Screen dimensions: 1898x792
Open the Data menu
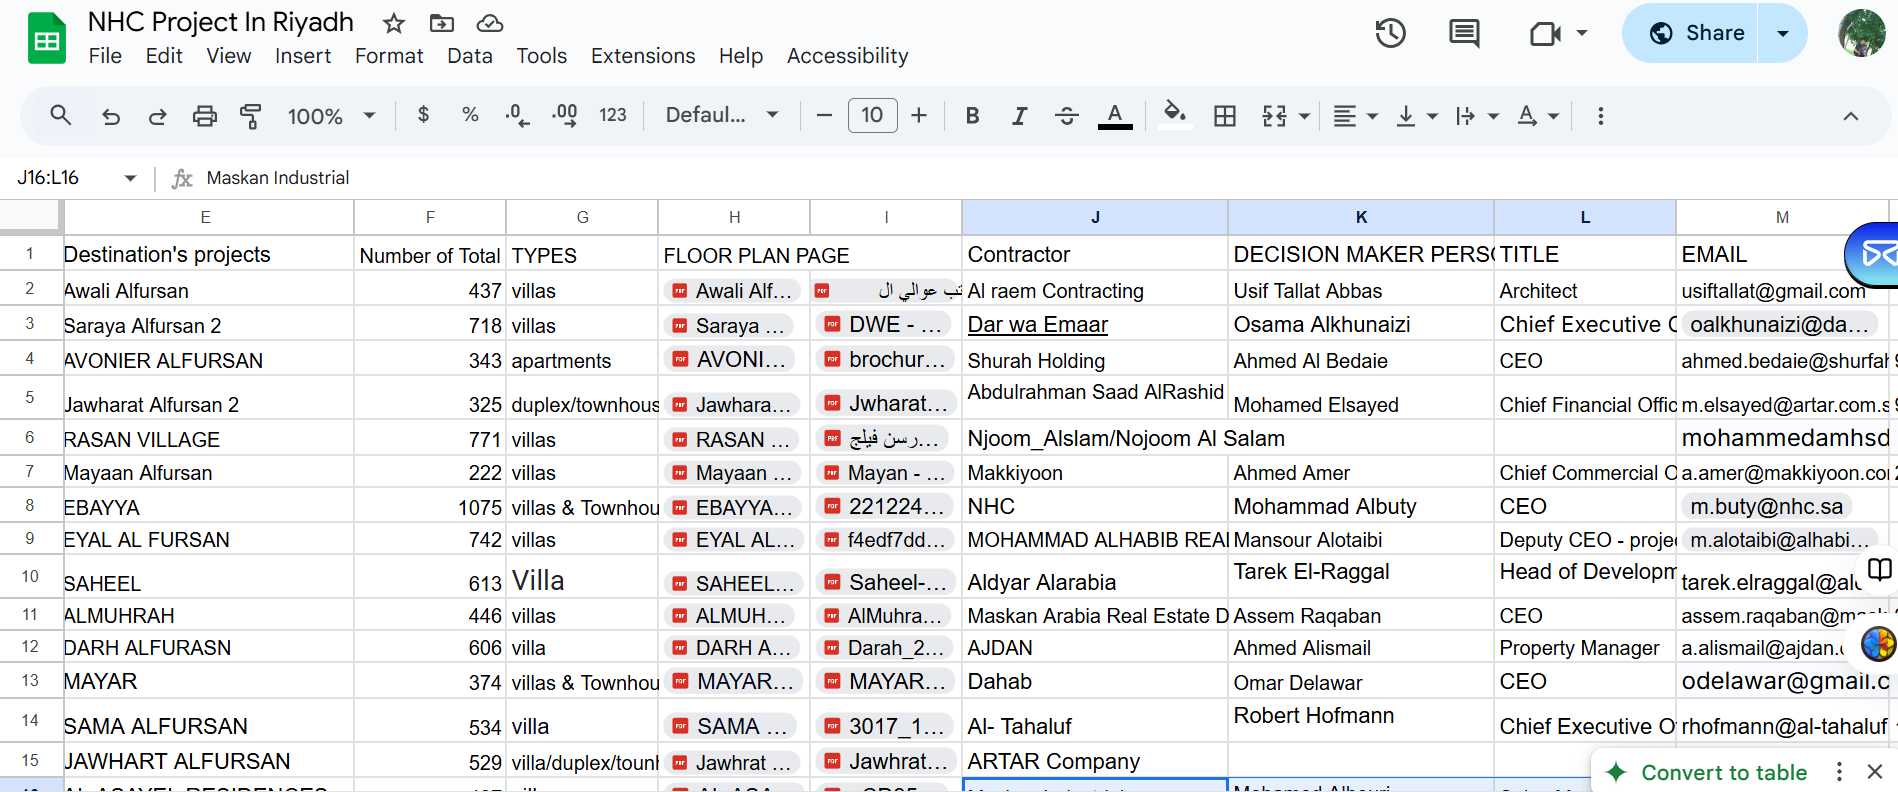click(x=469, y=56)
